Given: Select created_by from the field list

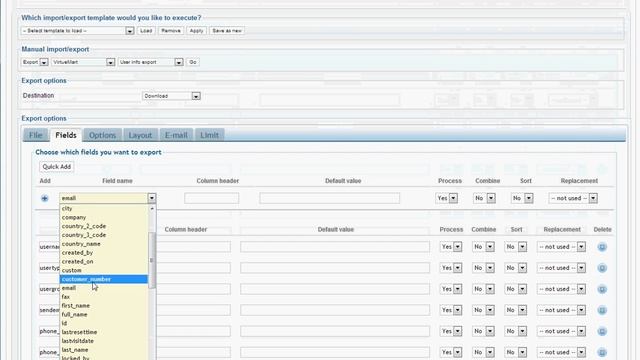Looking at the screenshot, I should 104,253.
